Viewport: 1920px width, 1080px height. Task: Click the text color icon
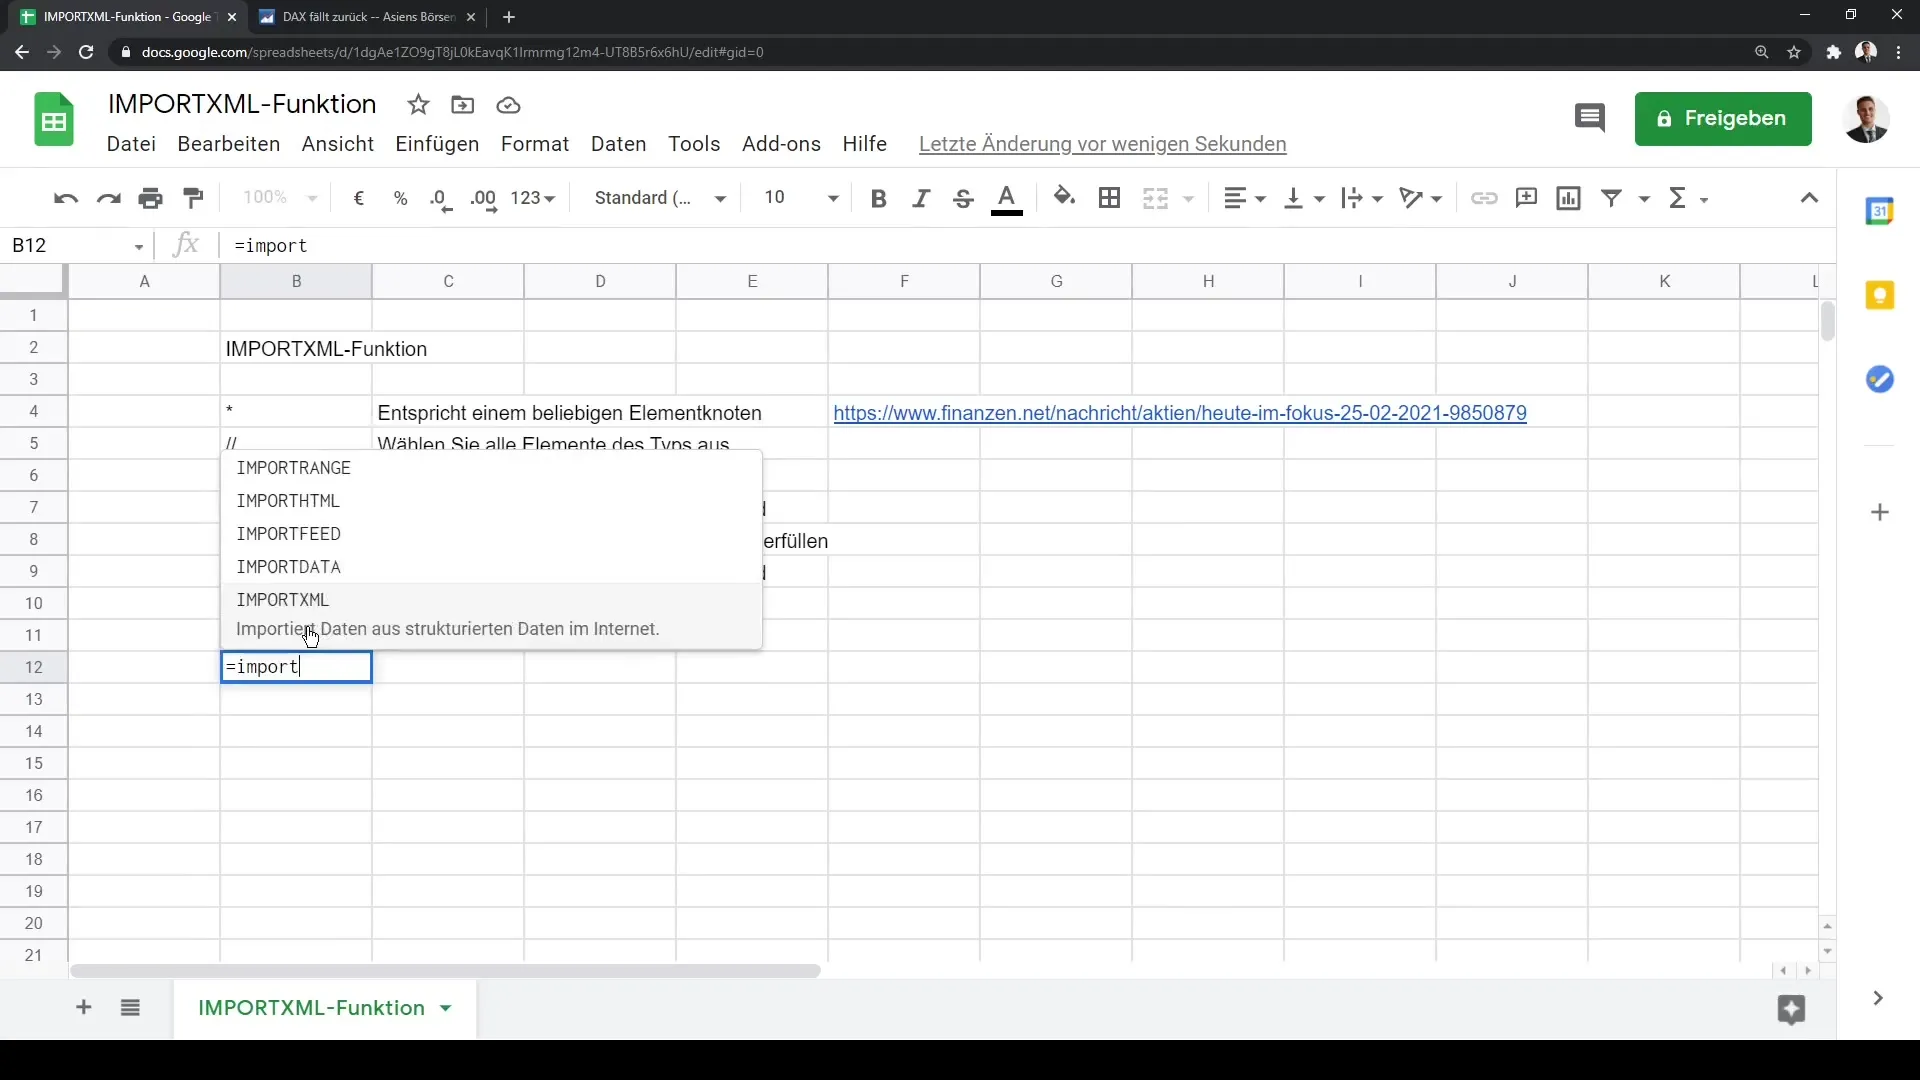pos(1006,198)
